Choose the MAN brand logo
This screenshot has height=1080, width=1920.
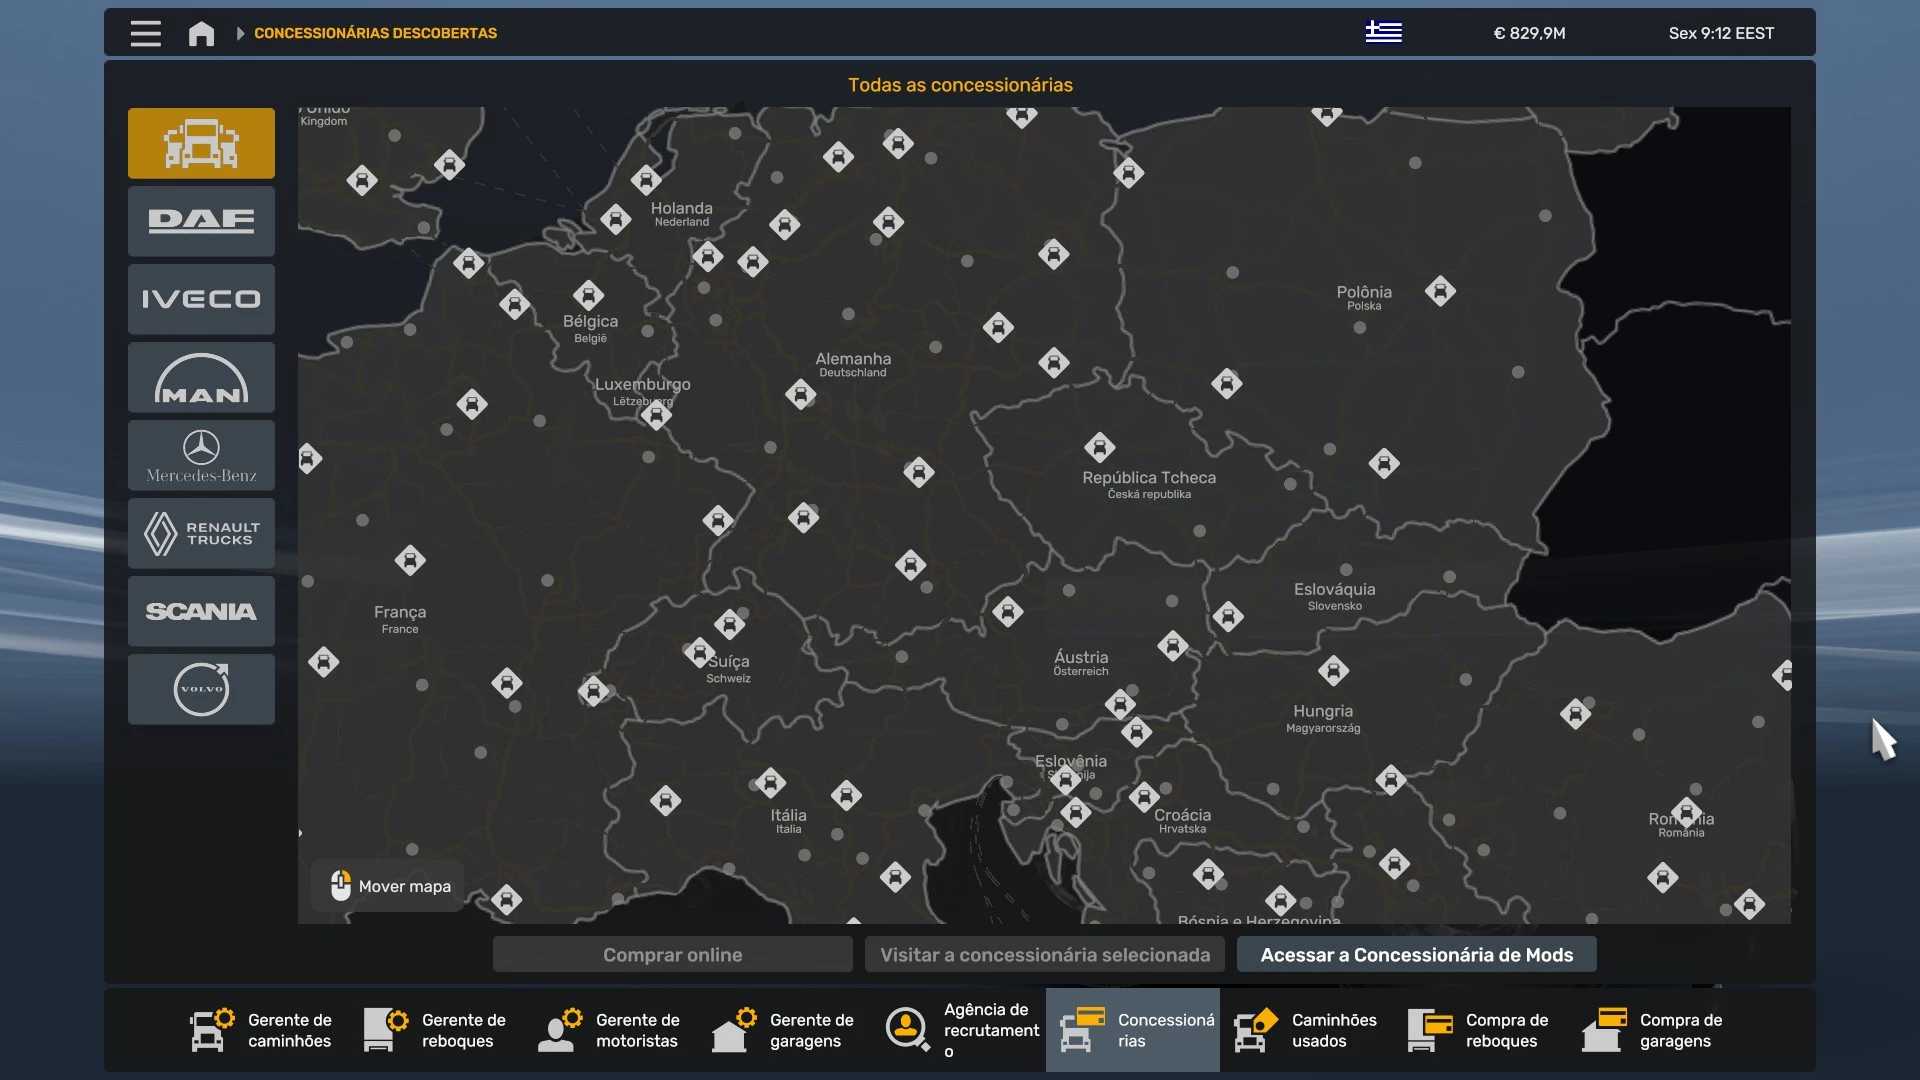(x=201, y=377)
